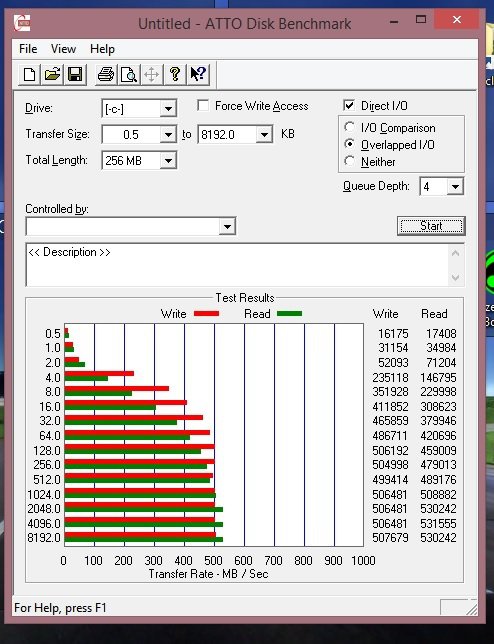Screen dimensions: 494x644
Task: Select the I/O Comparison radio button
Action: click(349, 127)
